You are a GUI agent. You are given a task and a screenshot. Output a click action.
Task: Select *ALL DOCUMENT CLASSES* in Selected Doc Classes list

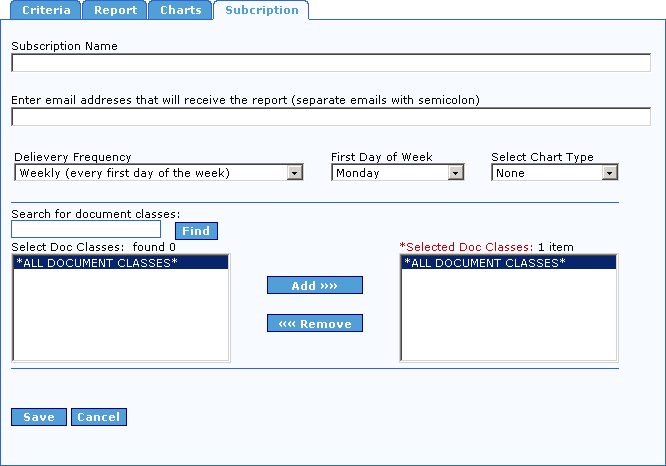pos(508,263)
